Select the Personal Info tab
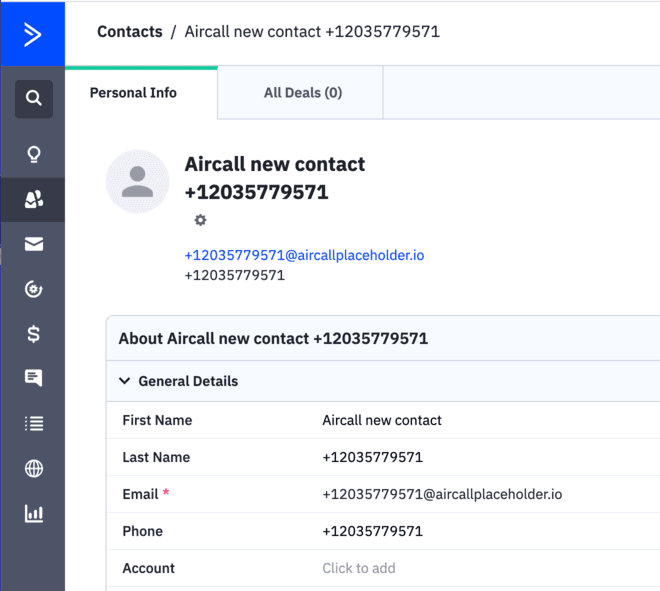 (133, 93)
